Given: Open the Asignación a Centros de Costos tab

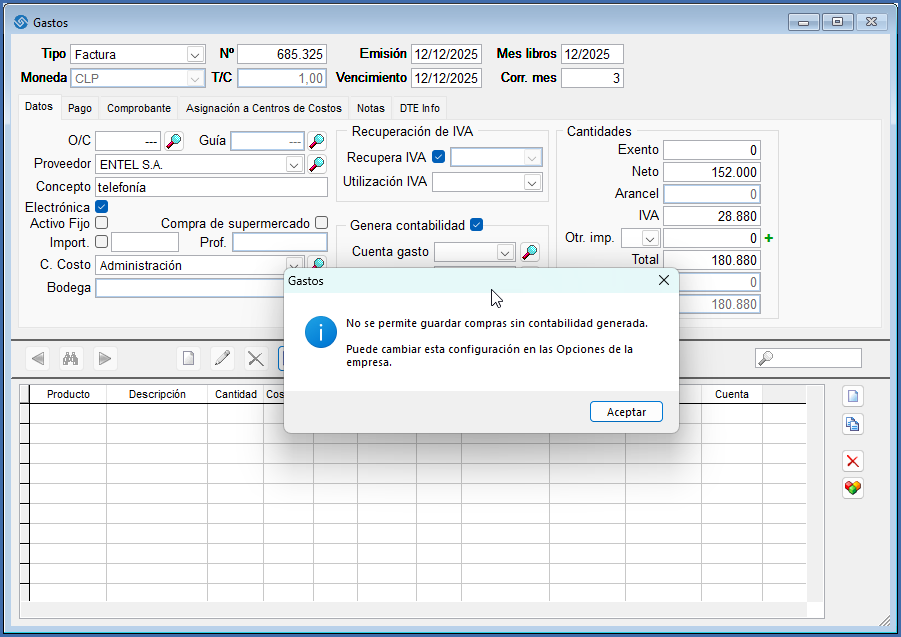Looking at the screenshot, I should pos(264,108).
